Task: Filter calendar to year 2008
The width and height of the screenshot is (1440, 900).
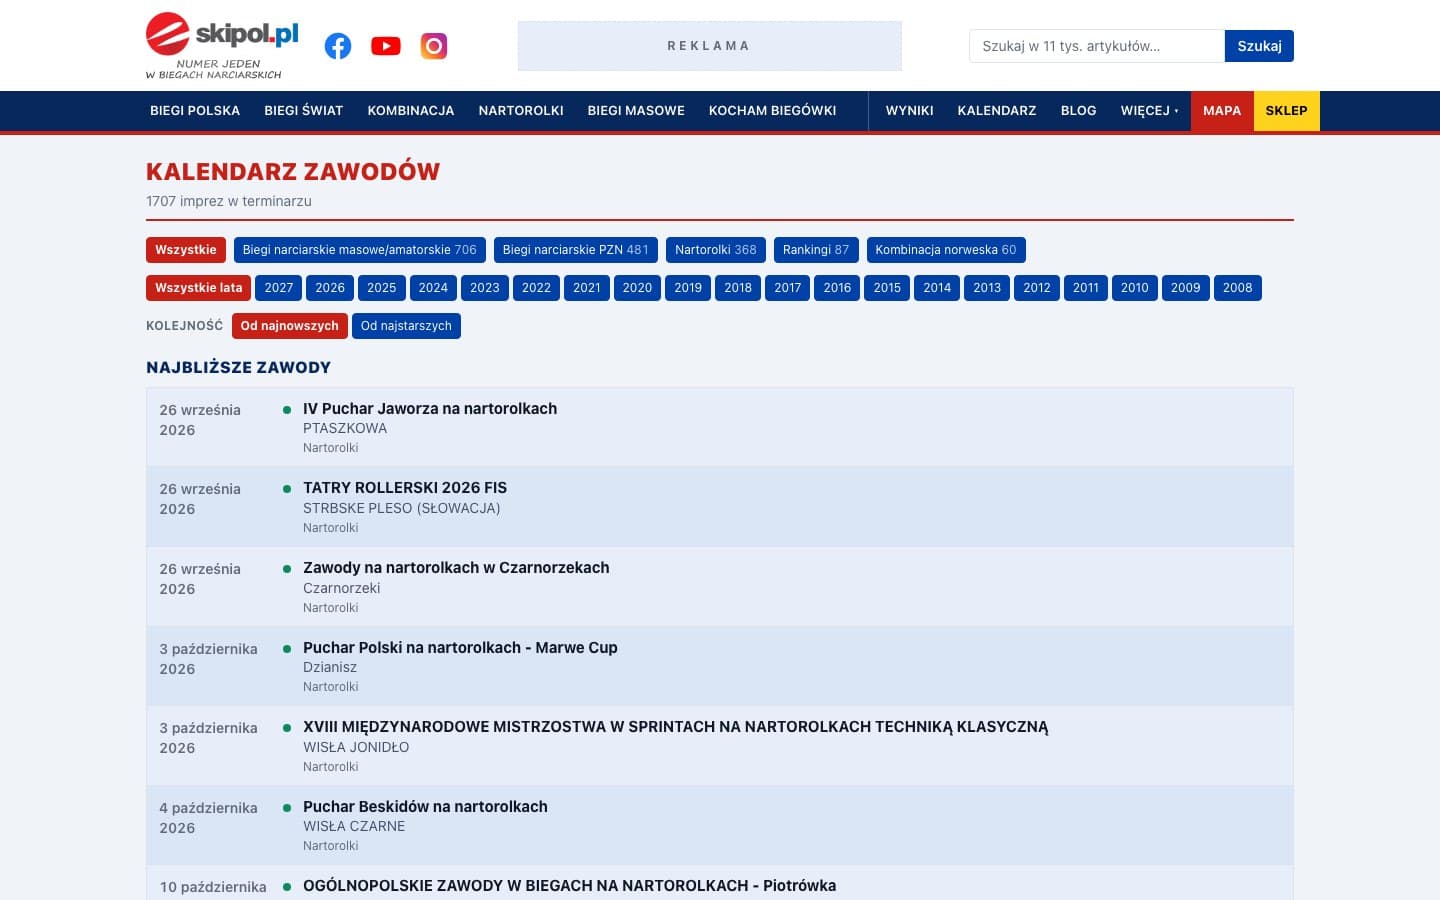Action: [1237, 288]
